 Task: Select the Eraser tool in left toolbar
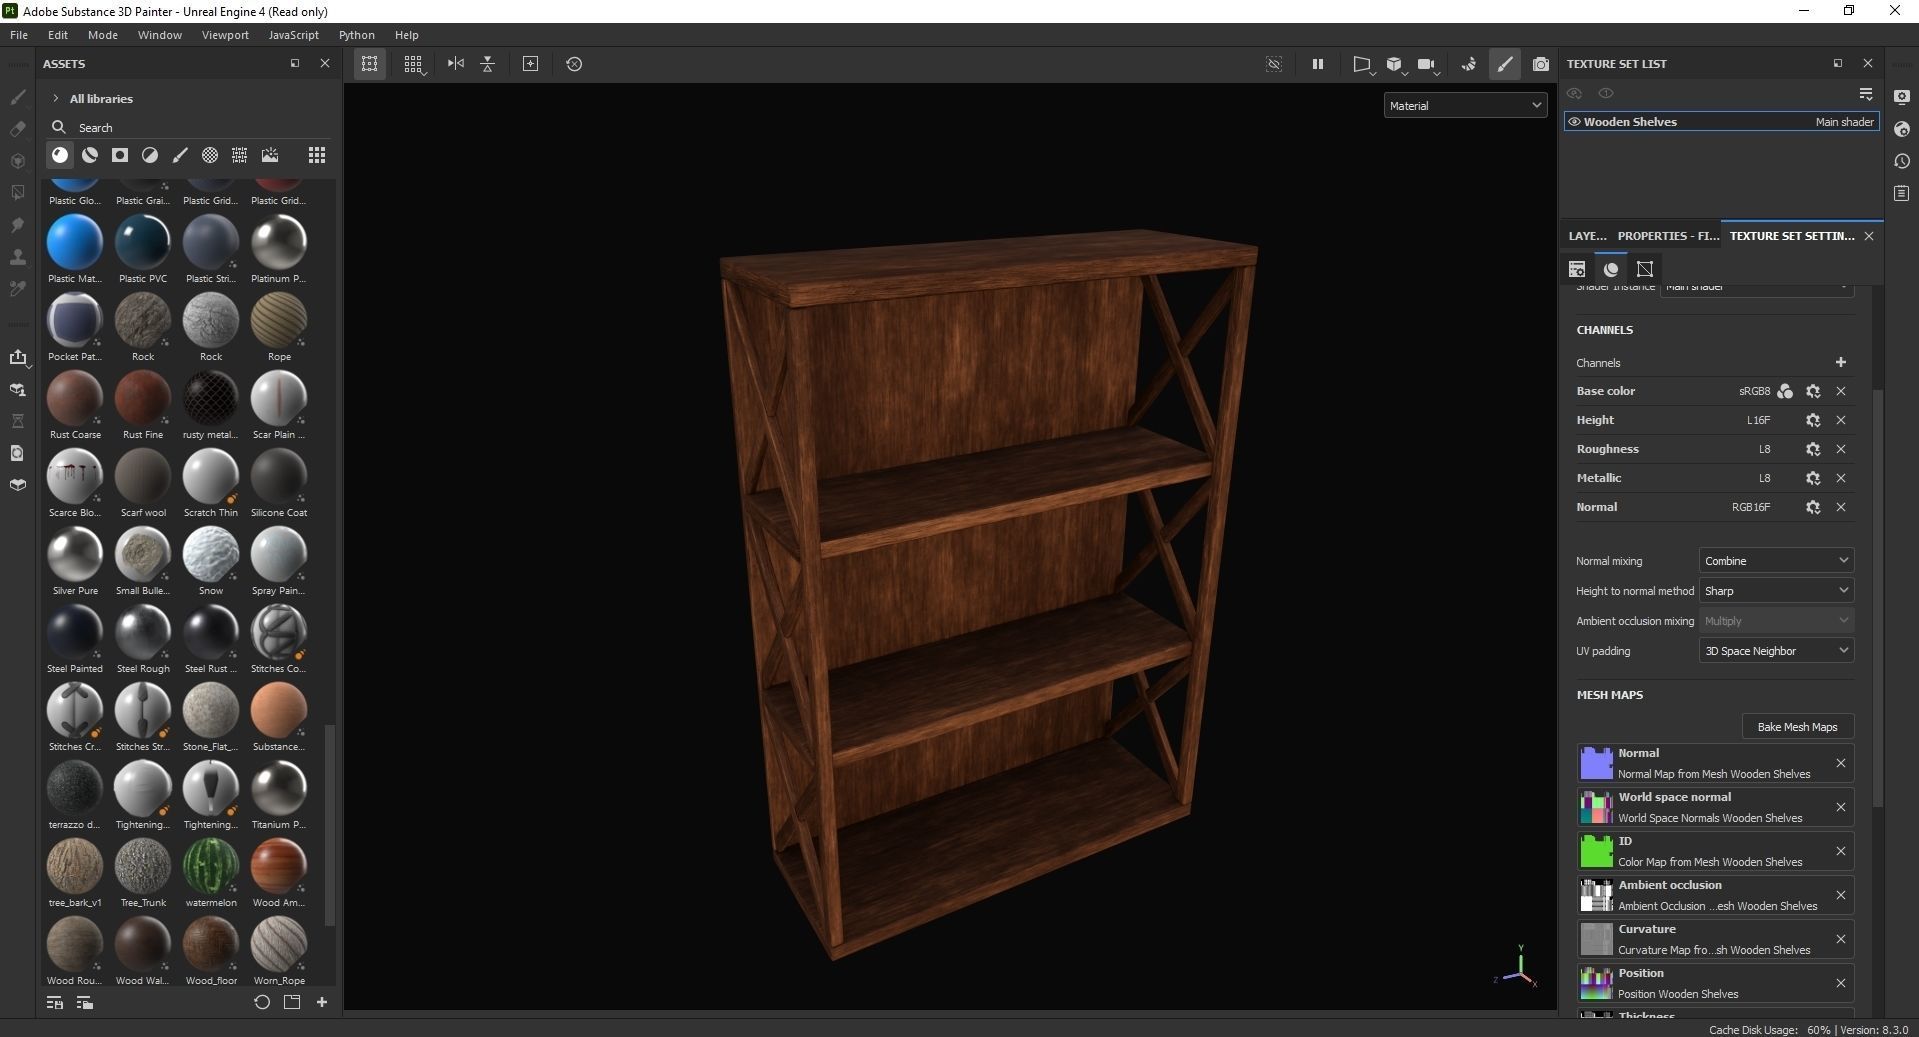17,129
